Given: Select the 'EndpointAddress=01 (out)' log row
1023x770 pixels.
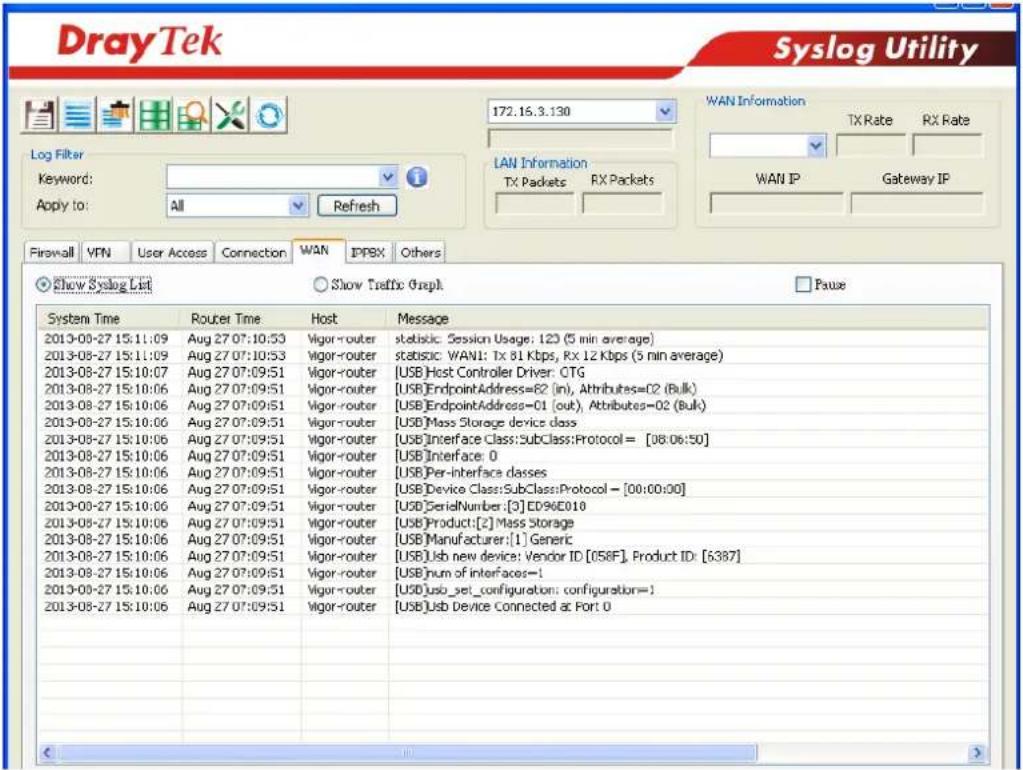Looking at the screenshot, I should pyautogui.click(x=513, y=406).
